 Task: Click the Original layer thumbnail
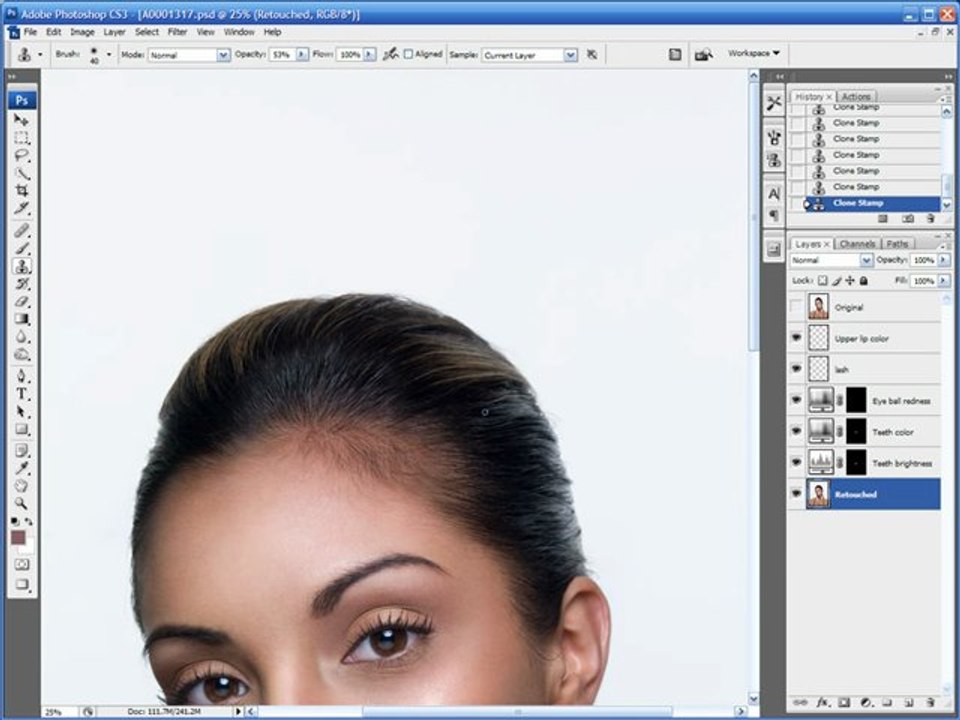tap(819, 307)
